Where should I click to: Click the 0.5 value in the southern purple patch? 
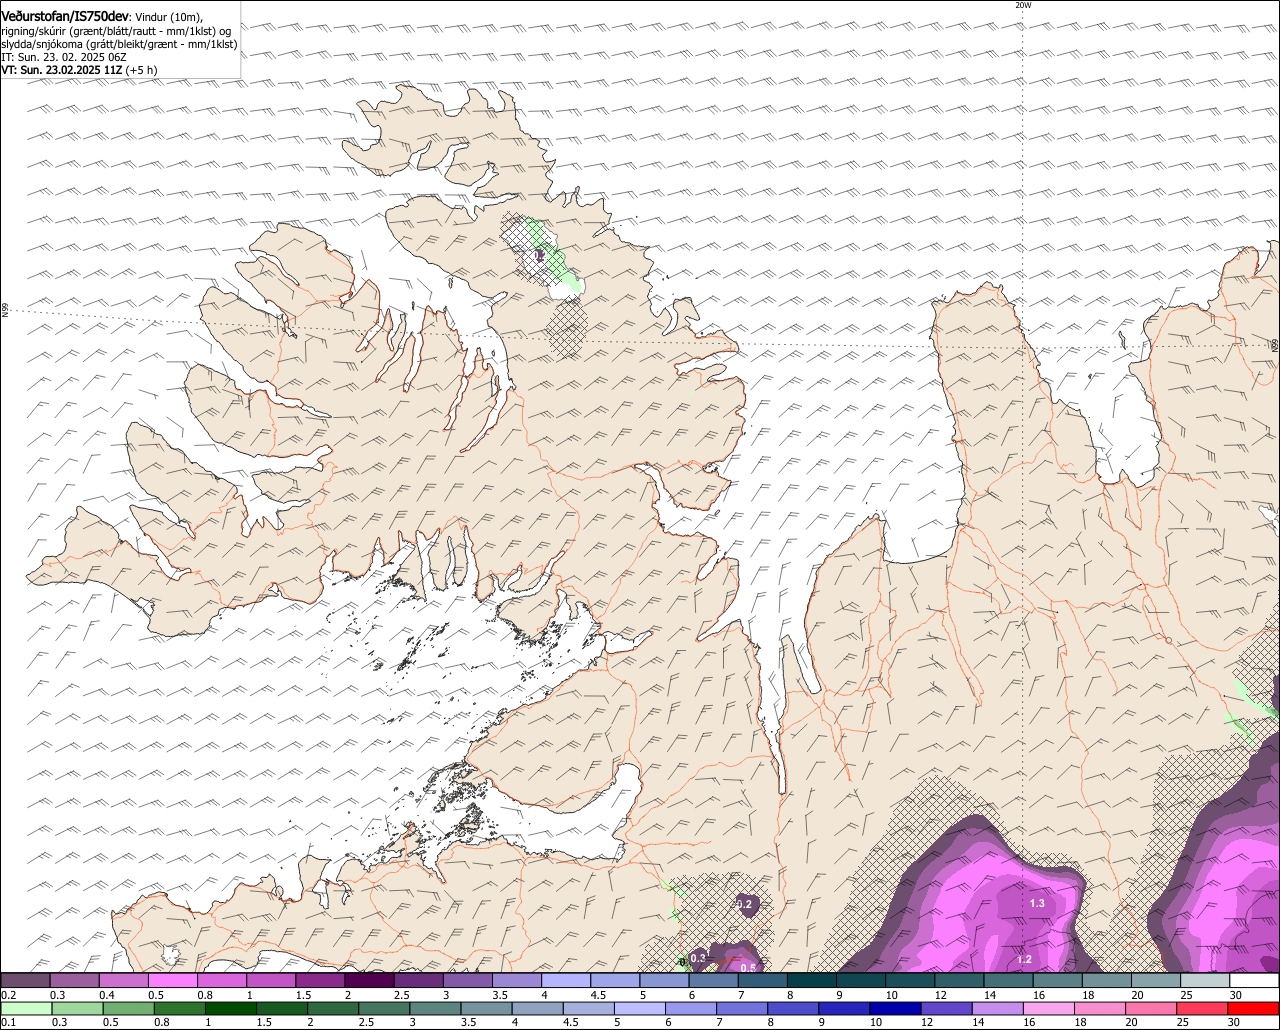point(747,967)
